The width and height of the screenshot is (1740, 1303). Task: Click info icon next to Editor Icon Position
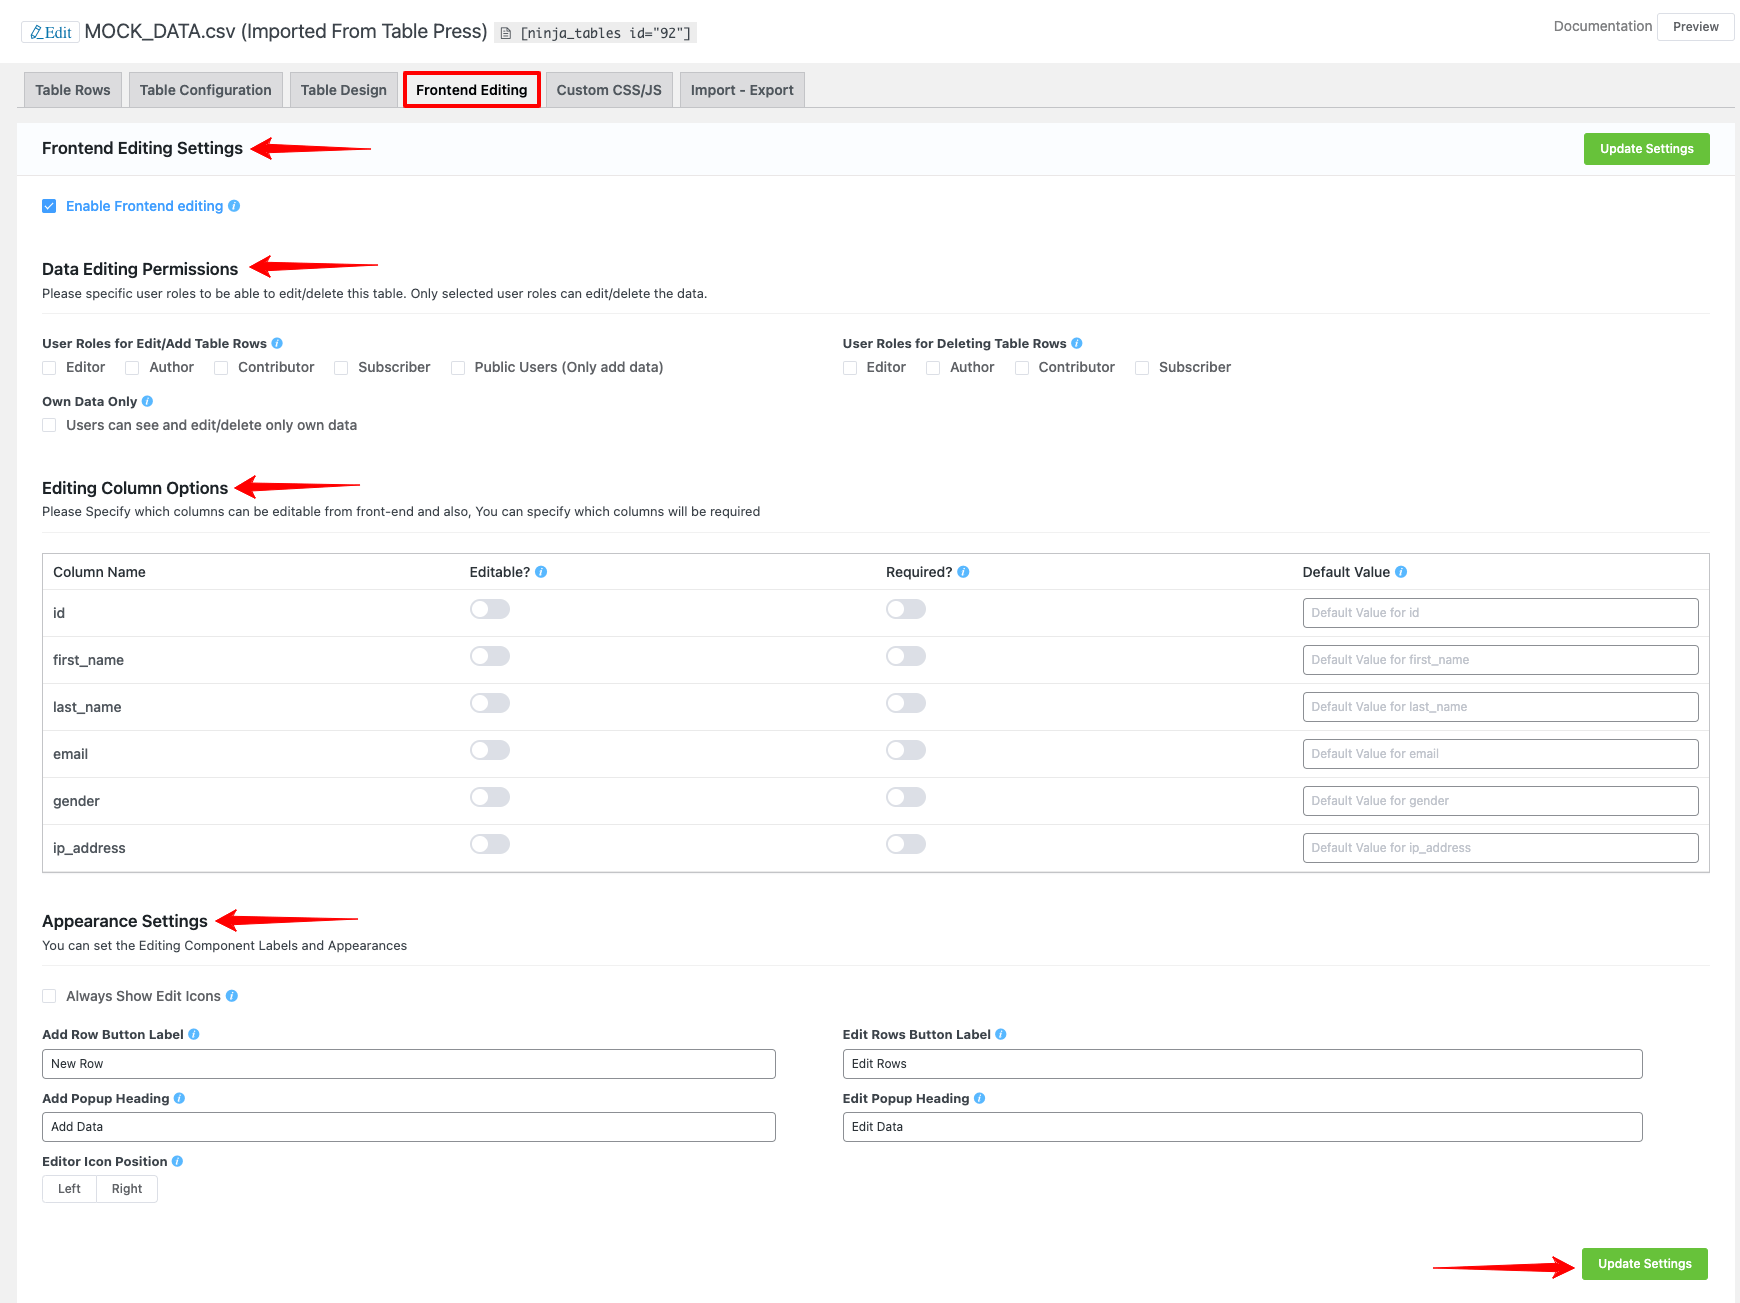177,1161
